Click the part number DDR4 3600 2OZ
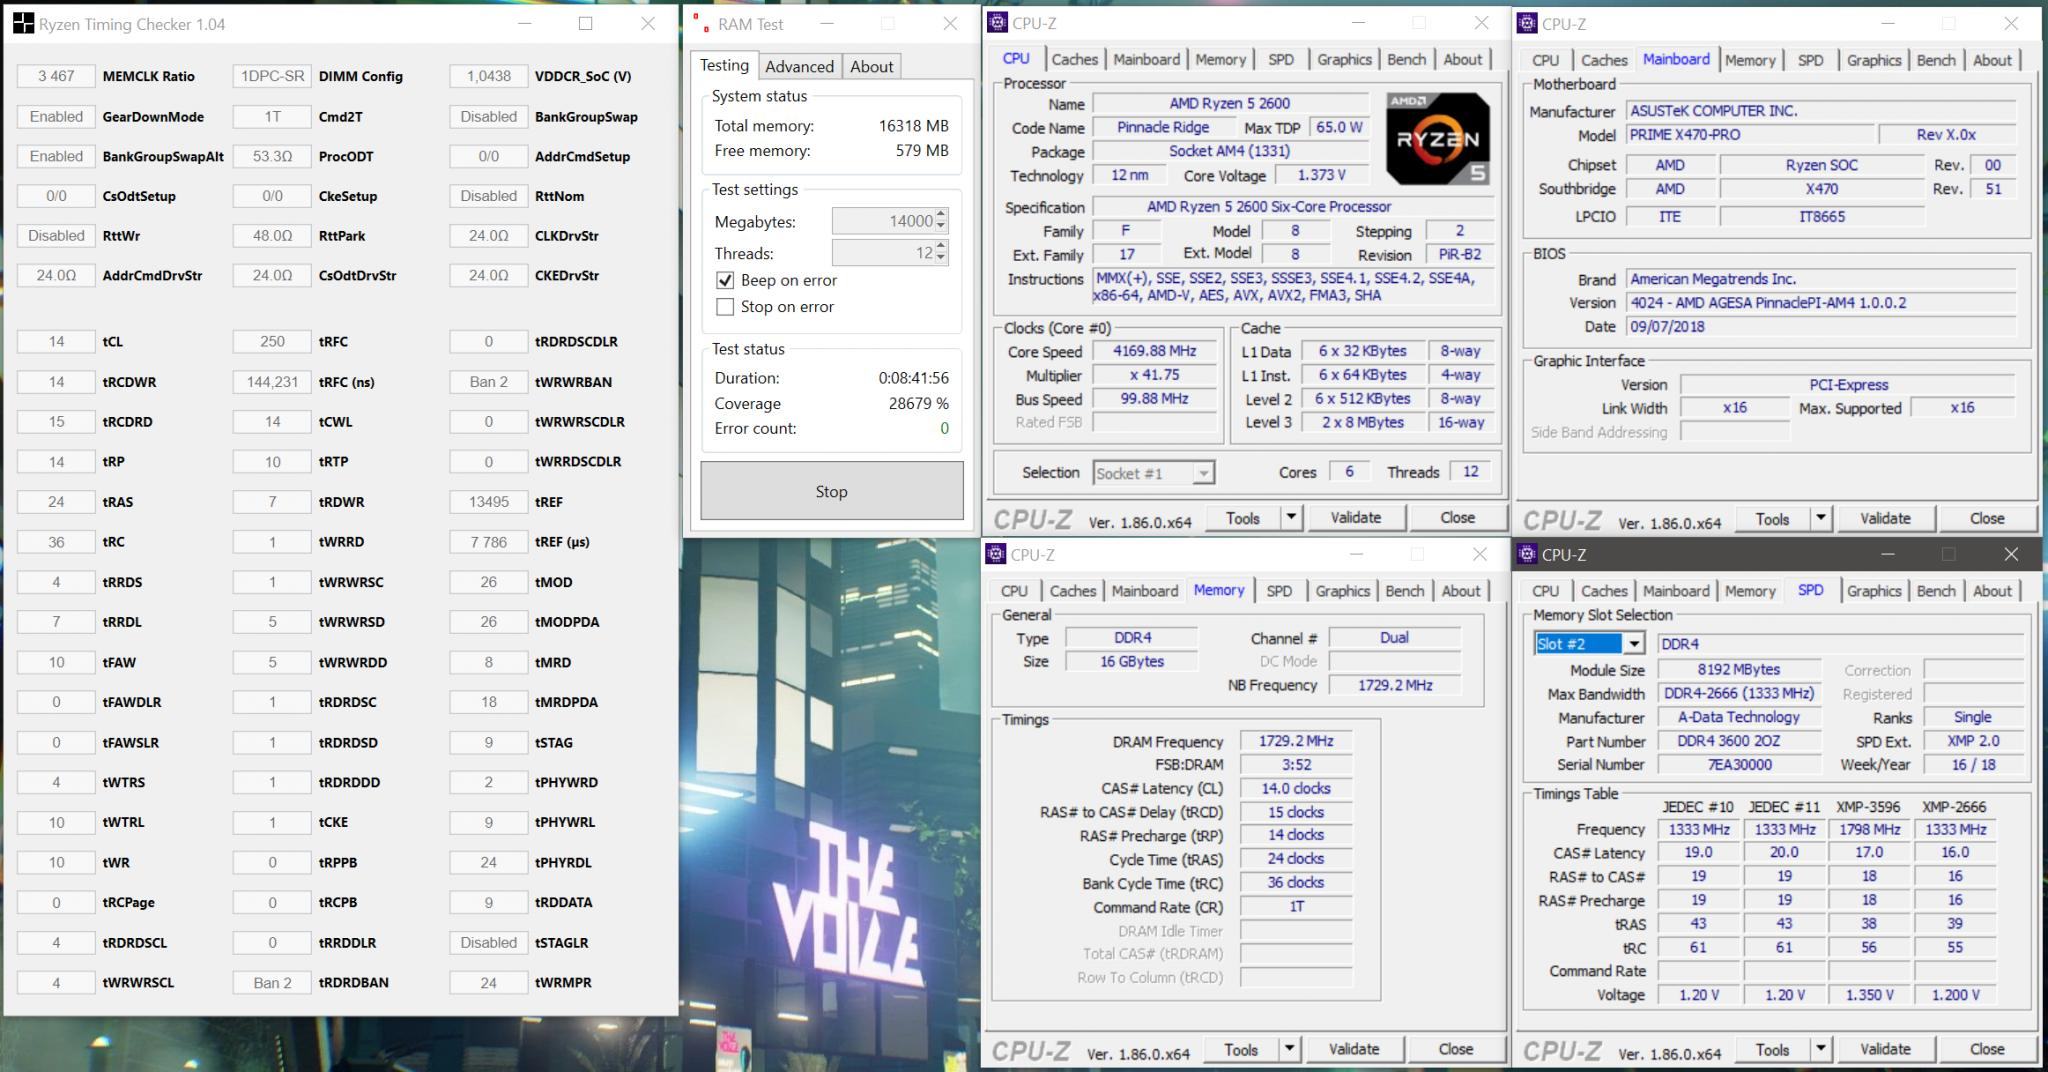Image resolution: width=2048 pixels, height=1072 pixels. pos(1739,741)
